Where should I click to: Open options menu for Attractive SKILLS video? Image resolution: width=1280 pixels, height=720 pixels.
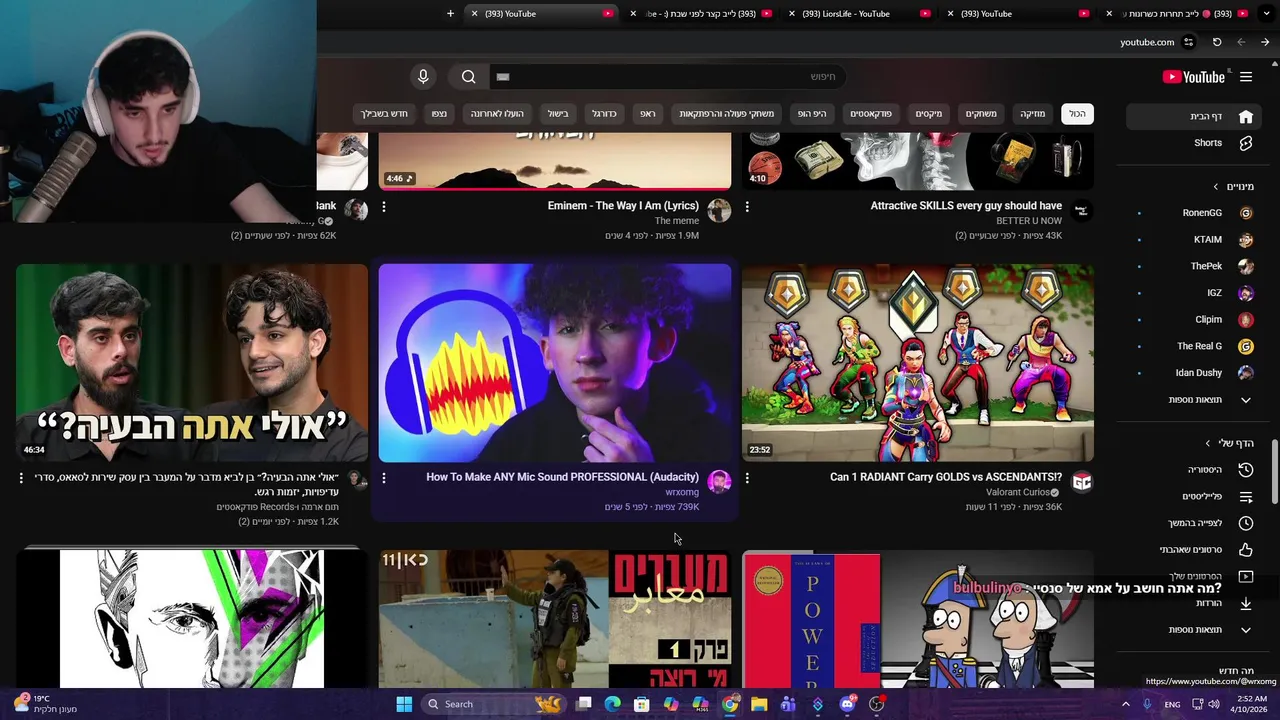coord(747,207)
